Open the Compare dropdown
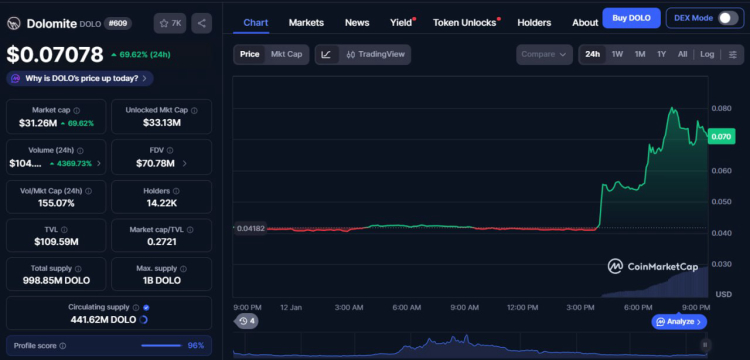 click(x=544, y=55)
